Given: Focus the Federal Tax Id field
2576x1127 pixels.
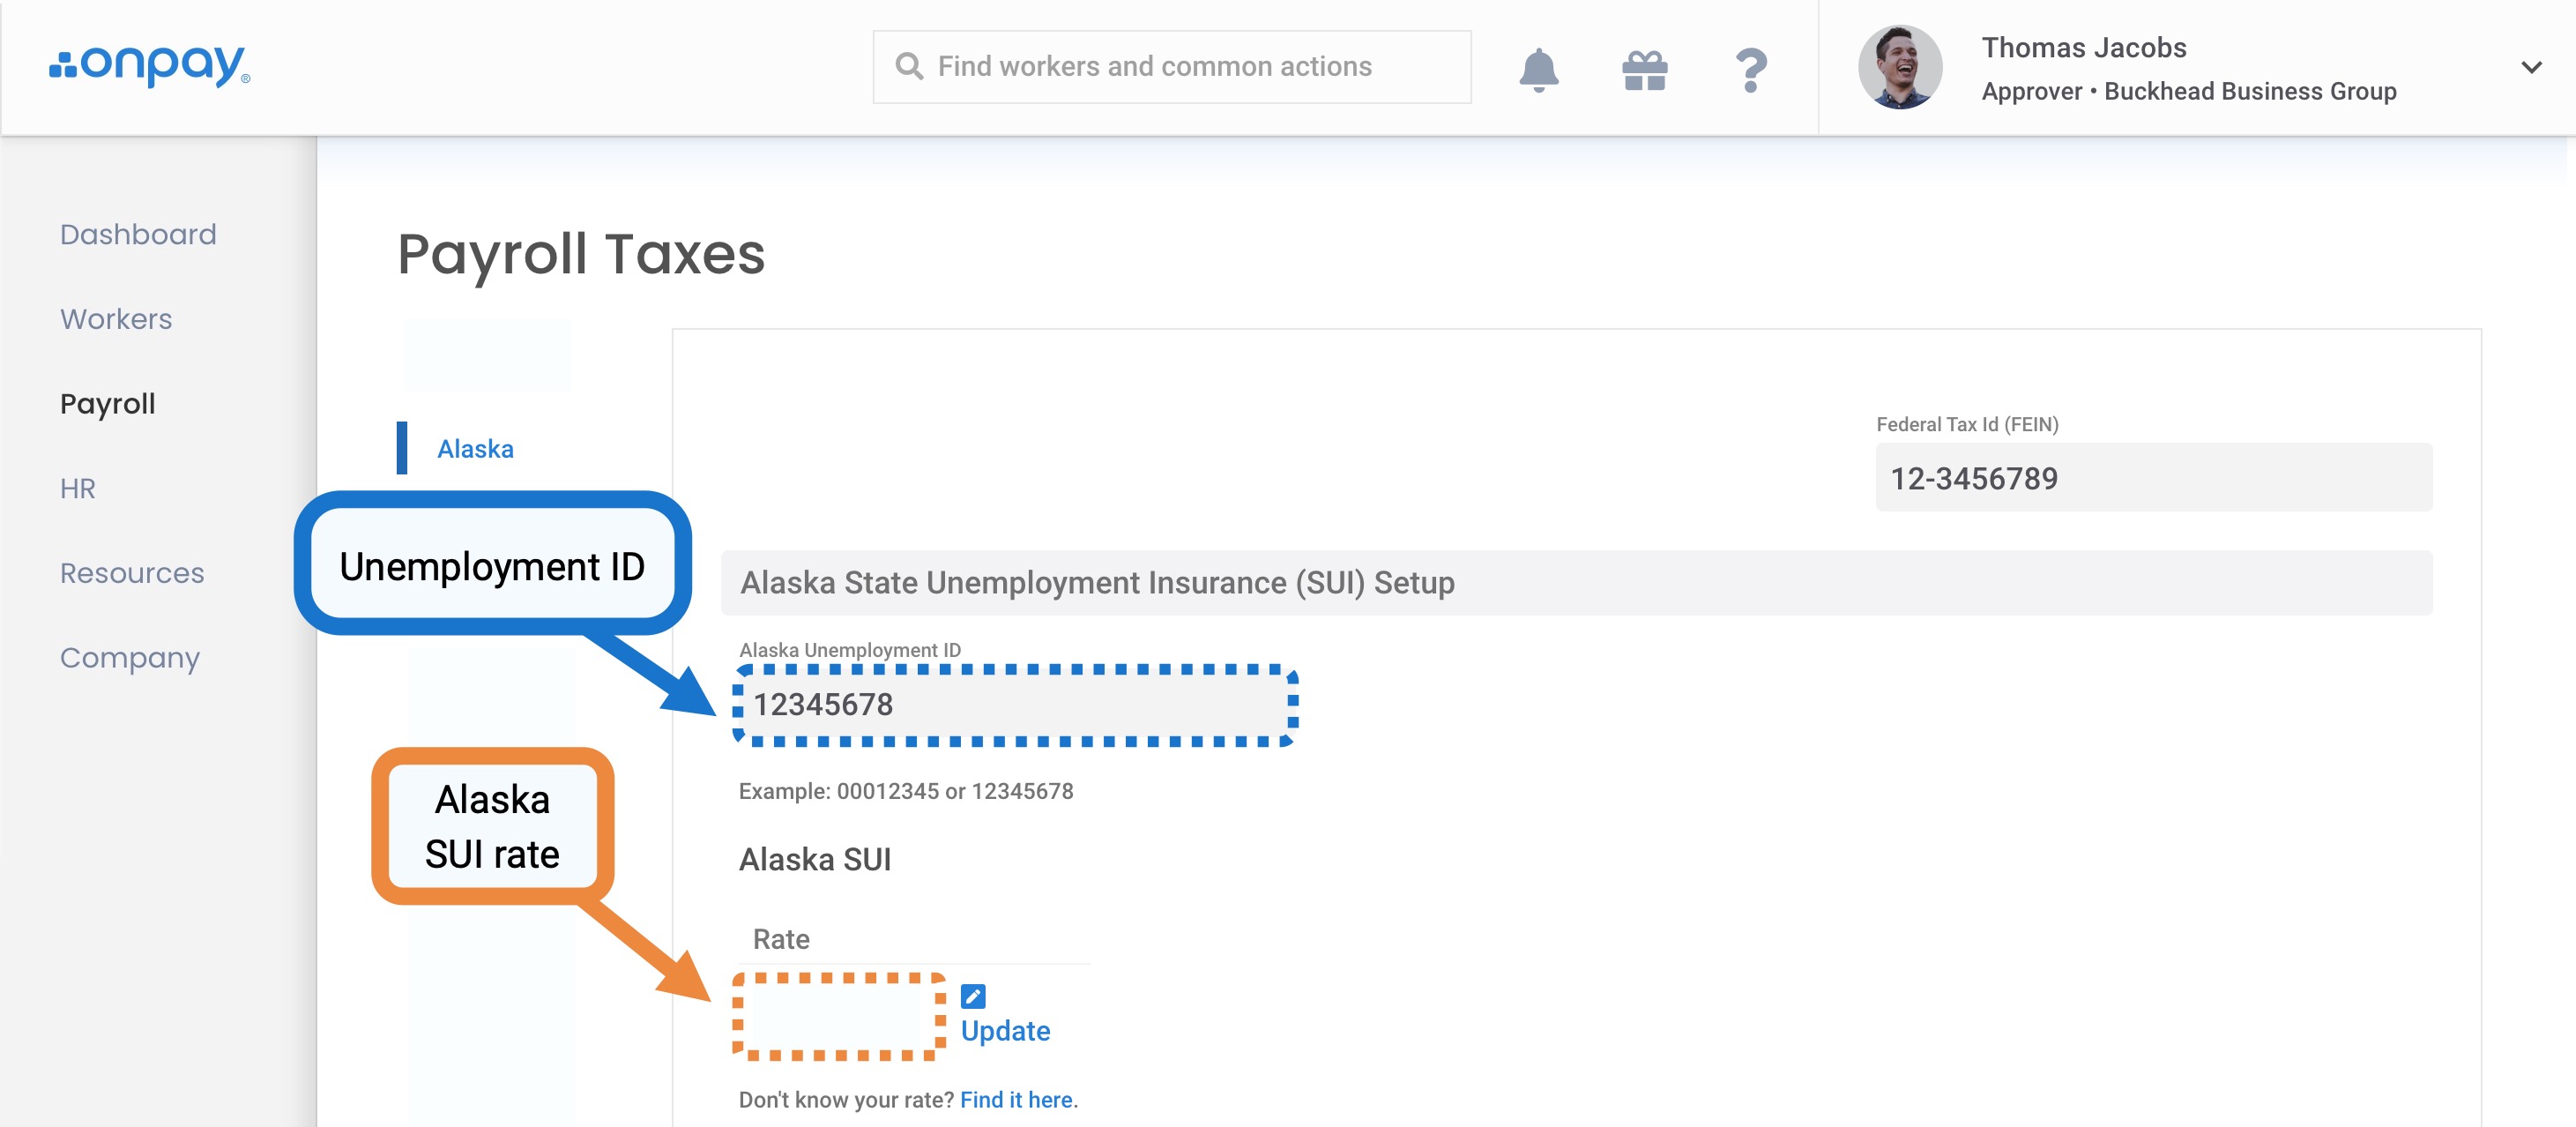Looking at the screenshot, I should (x=2152, y=478).
